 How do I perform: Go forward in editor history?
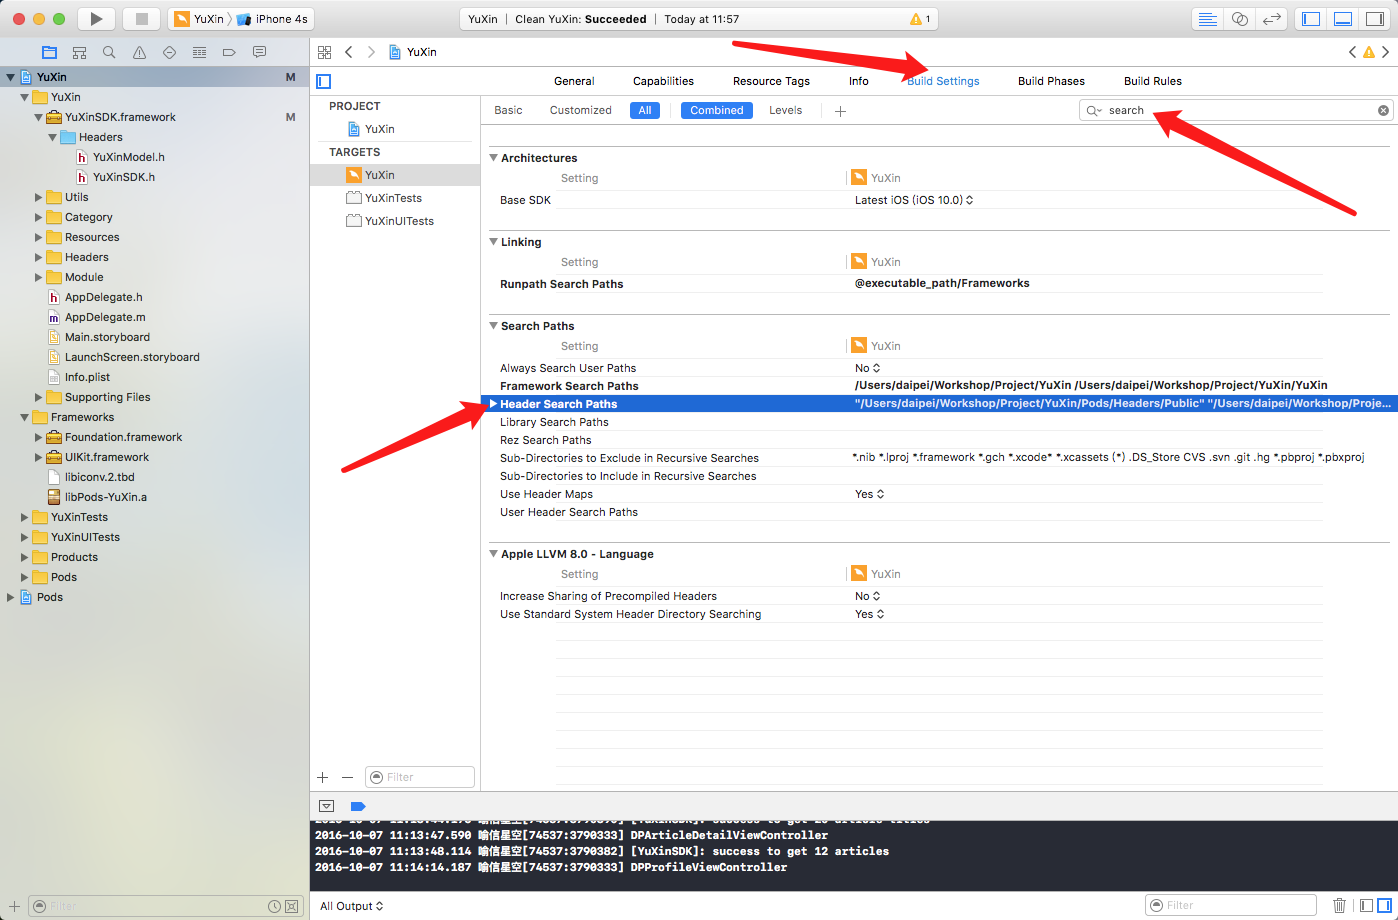(x=371, y=52)
